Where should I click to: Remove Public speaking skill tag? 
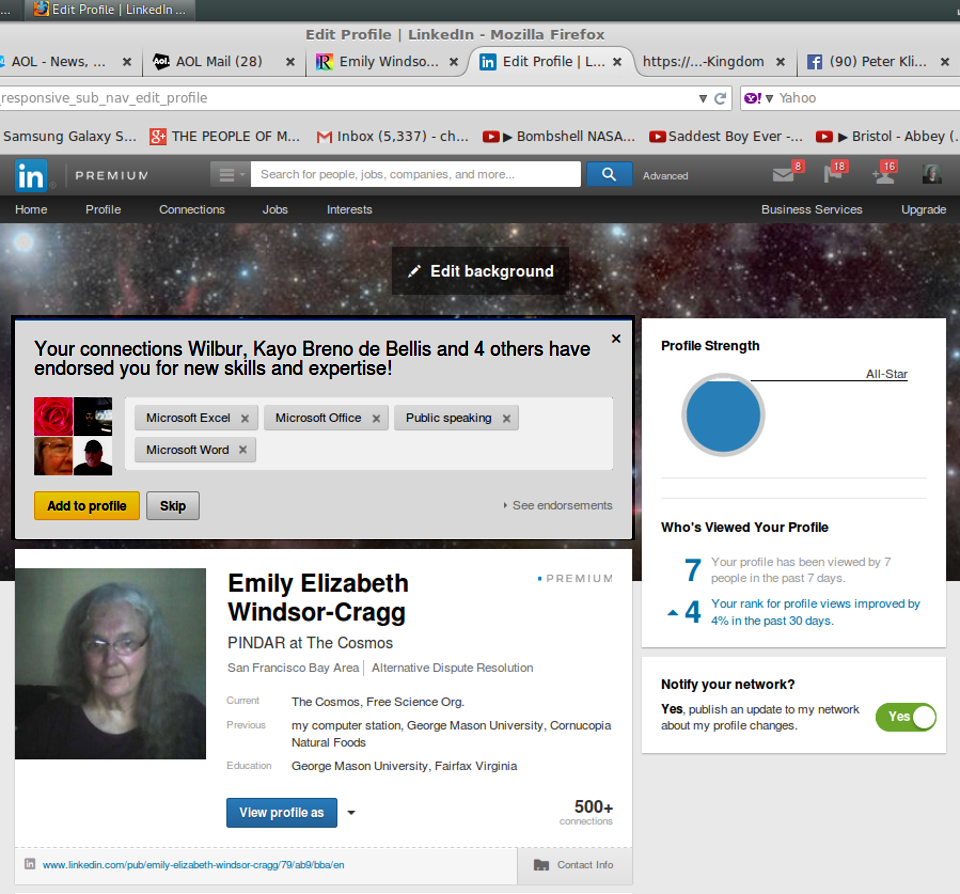point(506,419)
